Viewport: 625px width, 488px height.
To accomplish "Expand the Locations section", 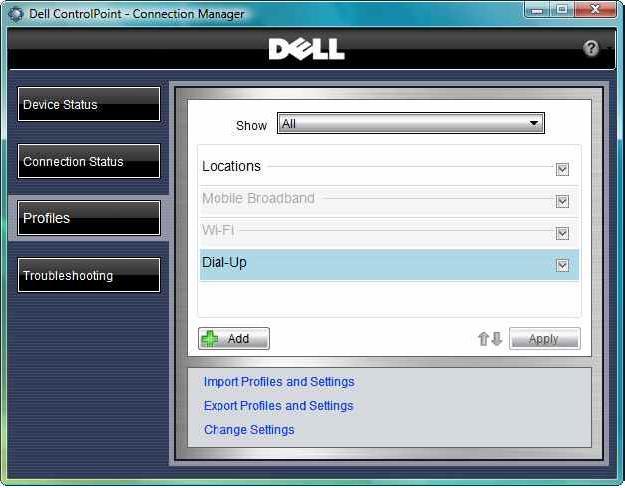I will (x=562, y=169).
